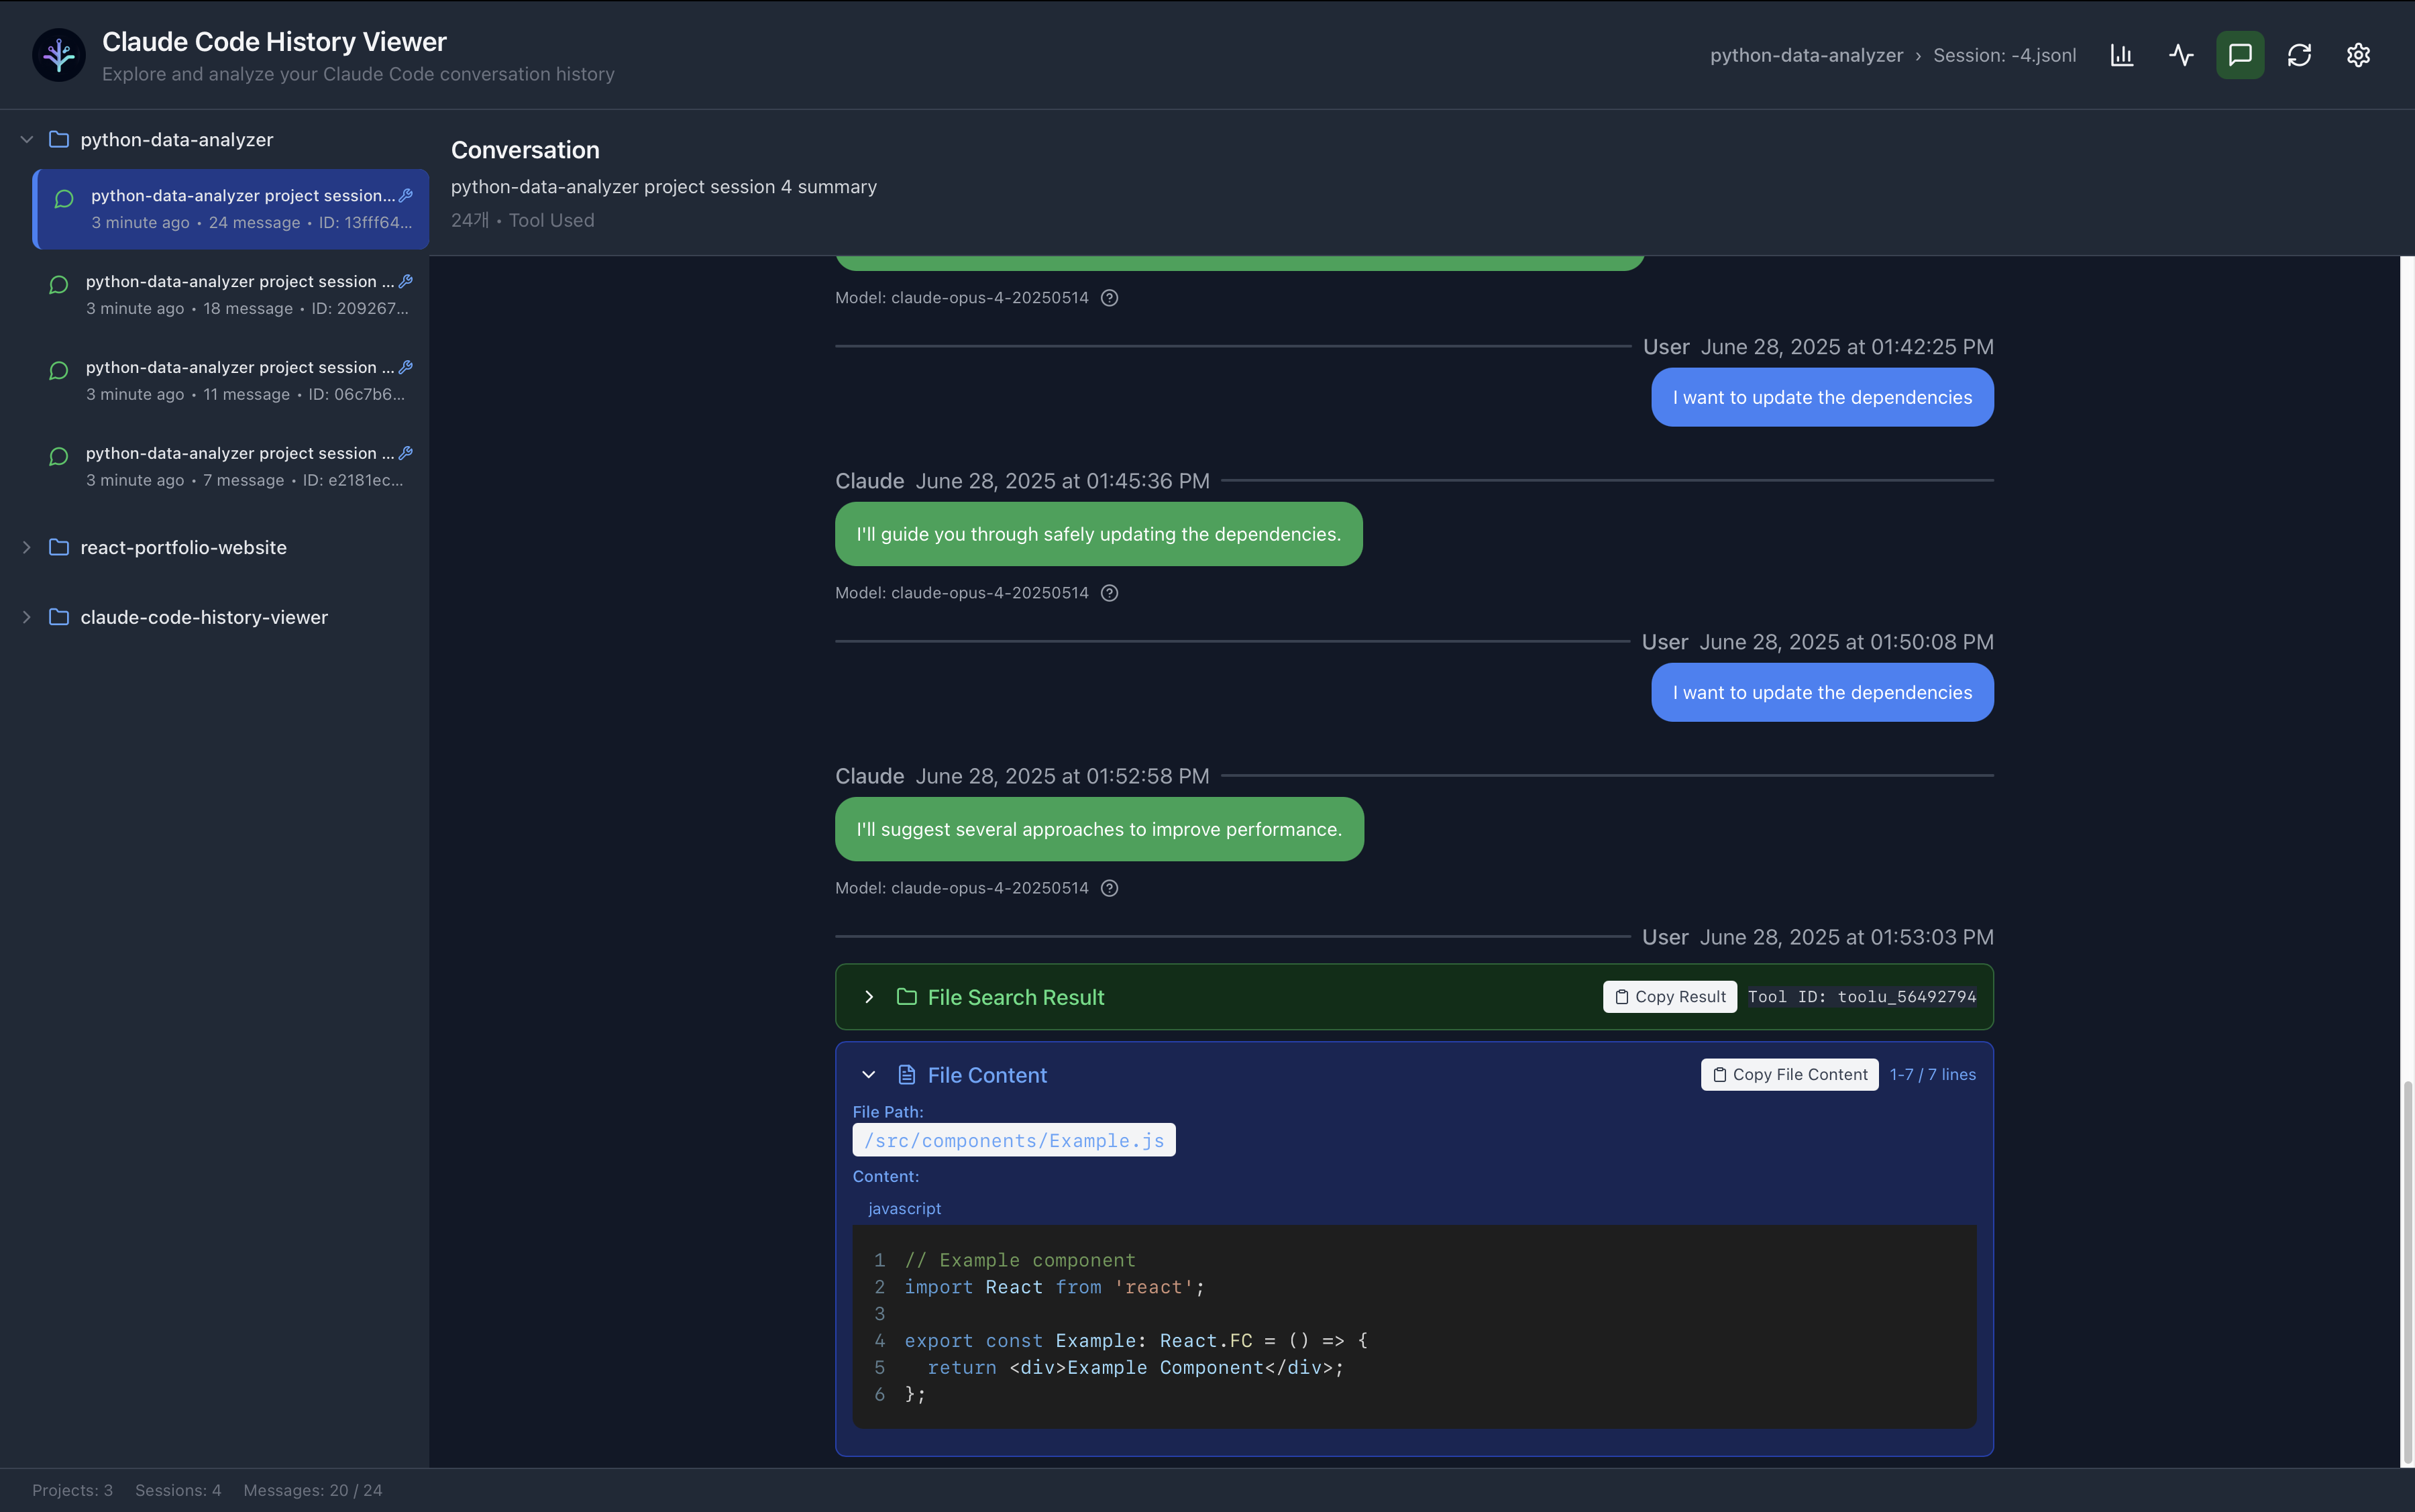Click the chat bubble icon of the 7-message session
Screen dimensions: 2415x1512
[59, 457]
